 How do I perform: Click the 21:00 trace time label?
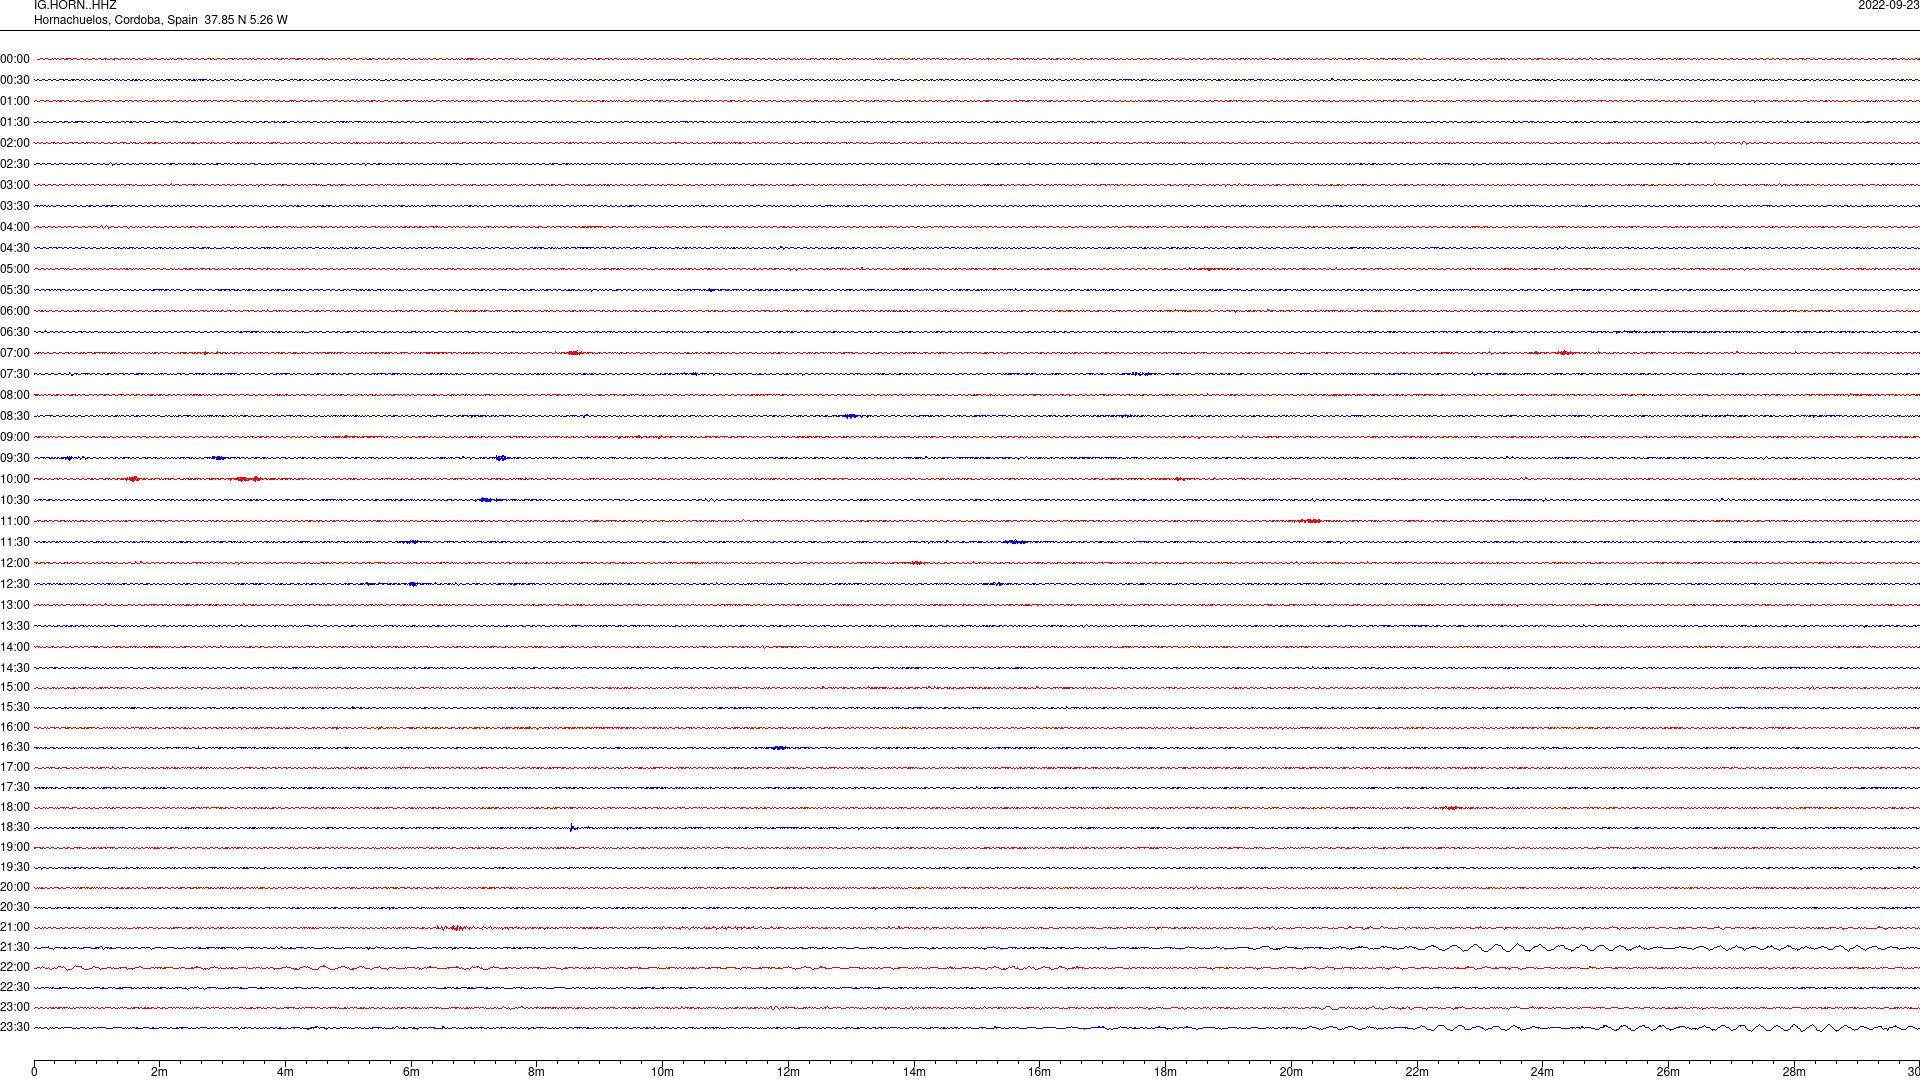pos(15,927)
